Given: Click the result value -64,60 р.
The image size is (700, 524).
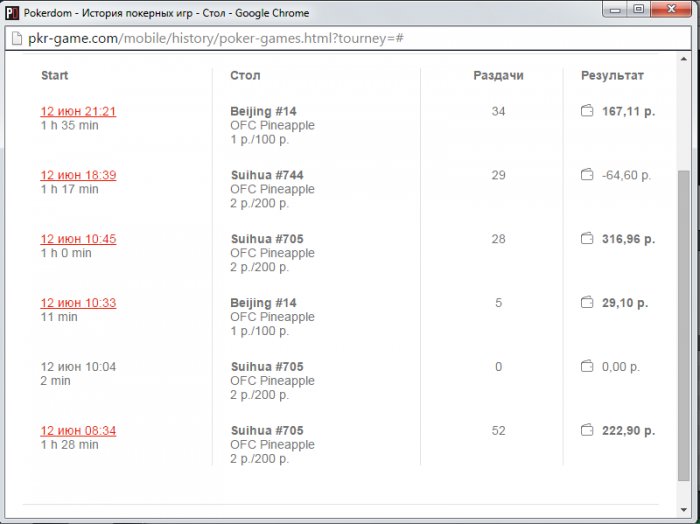Looking at the screenshot, I should 626,175.
